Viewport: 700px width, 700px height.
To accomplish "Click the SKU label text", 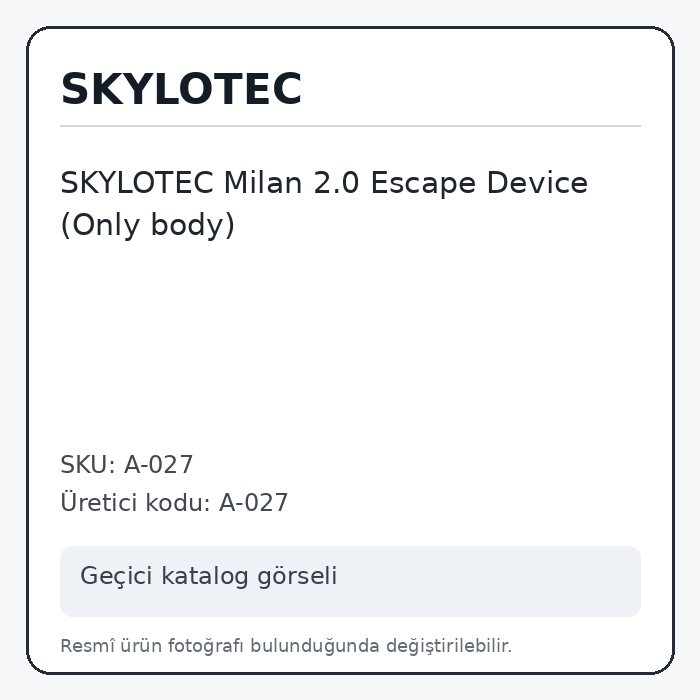I will [88, 465].
